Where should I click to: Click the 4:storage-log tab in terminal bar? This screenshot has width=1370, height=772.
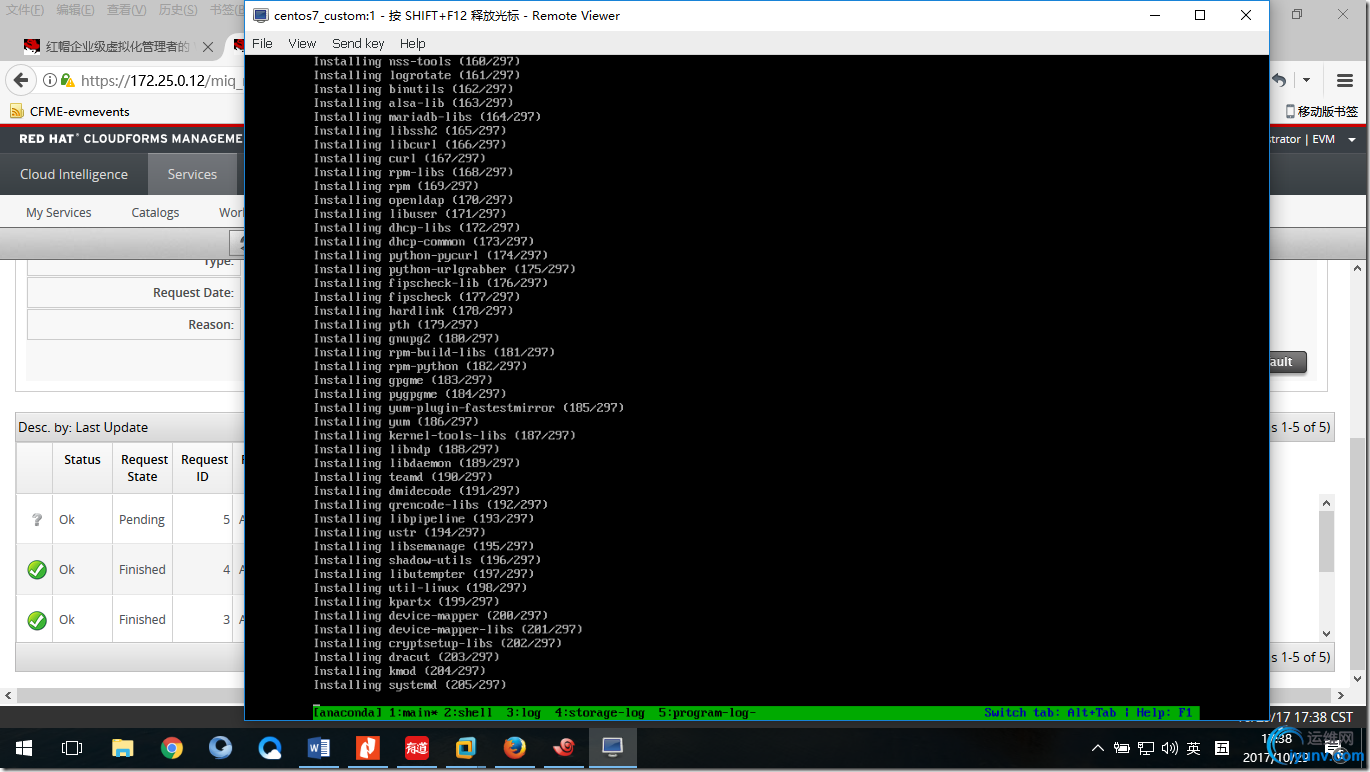600,712
